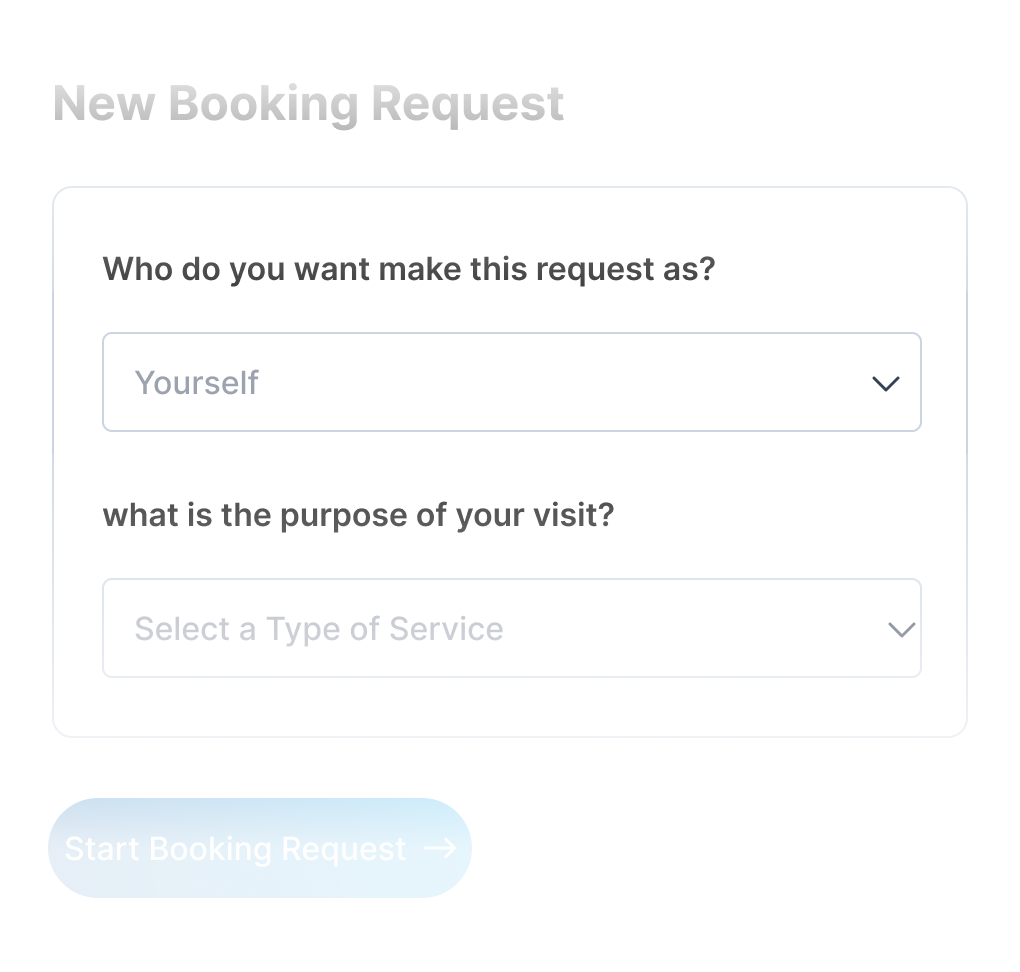This screenshot has height=972, width=1020.
Task: Click the dark down-chevron right of 'Yourself'
Action: (886, 383)
